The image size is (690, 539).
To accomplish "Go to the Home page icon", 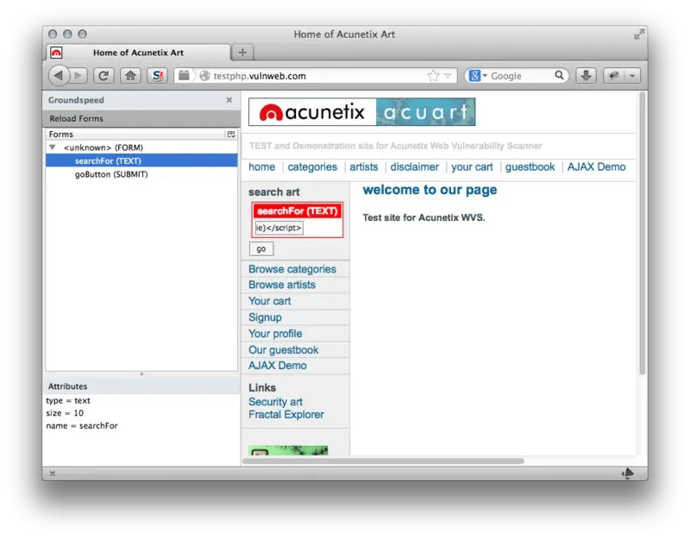I will point(130,76).
